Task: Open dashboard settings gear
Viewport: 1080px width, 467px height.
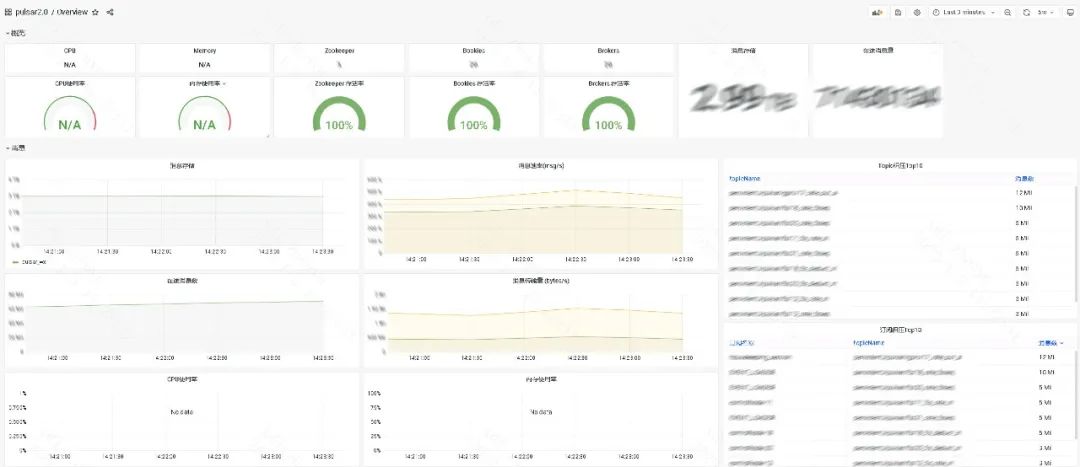Action: click(917, 12)
